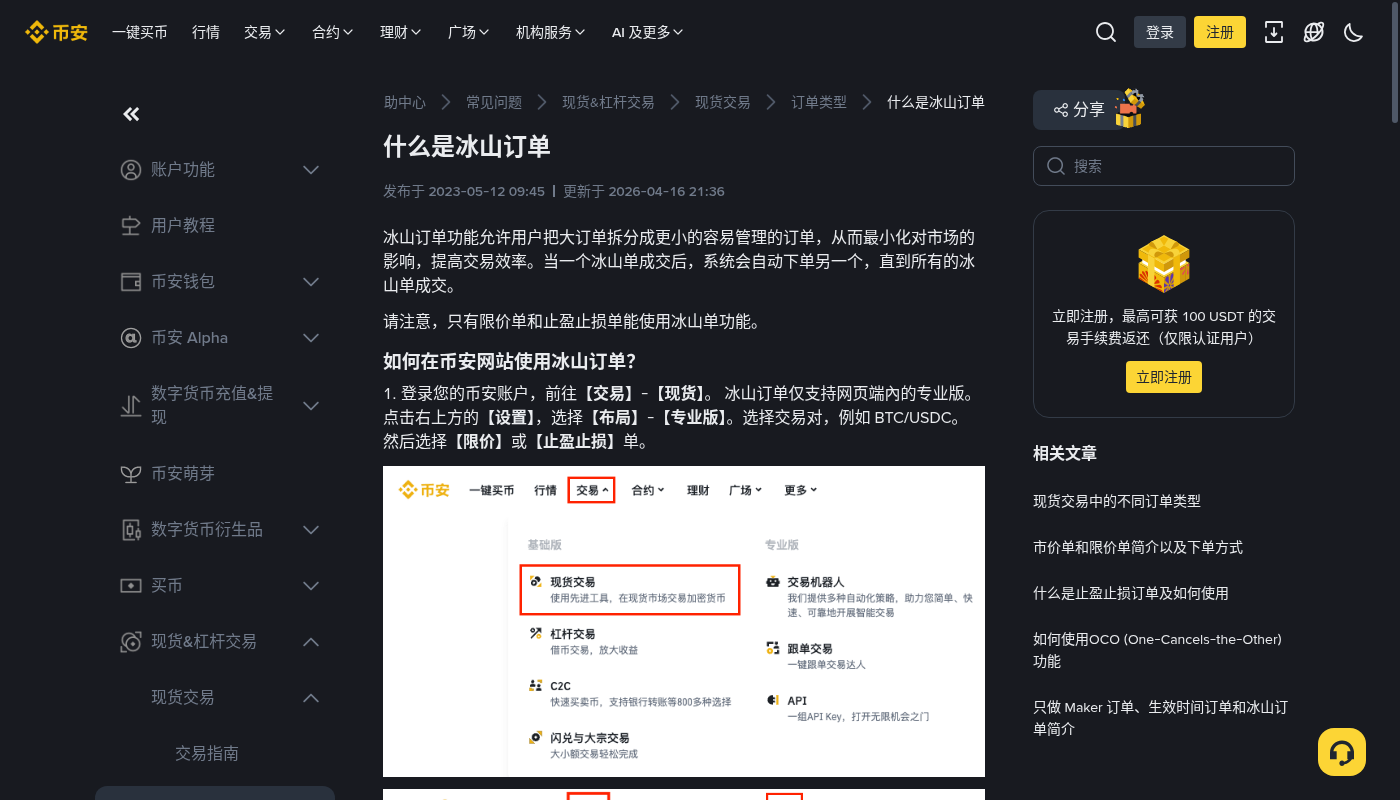Click the 注册 button in header
Viewport: 1400px width, 800px height.
1220,32
